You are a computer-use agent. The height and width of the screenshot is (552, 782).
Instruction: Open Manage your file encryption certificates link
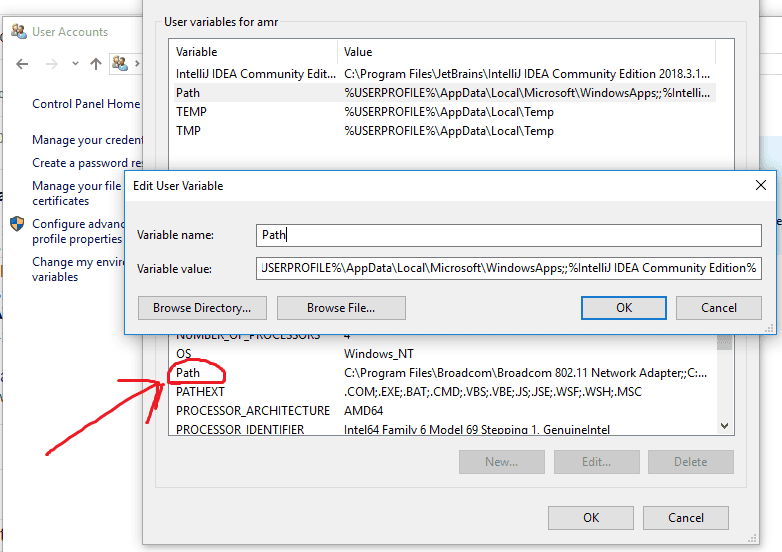(x=76, y=193)
